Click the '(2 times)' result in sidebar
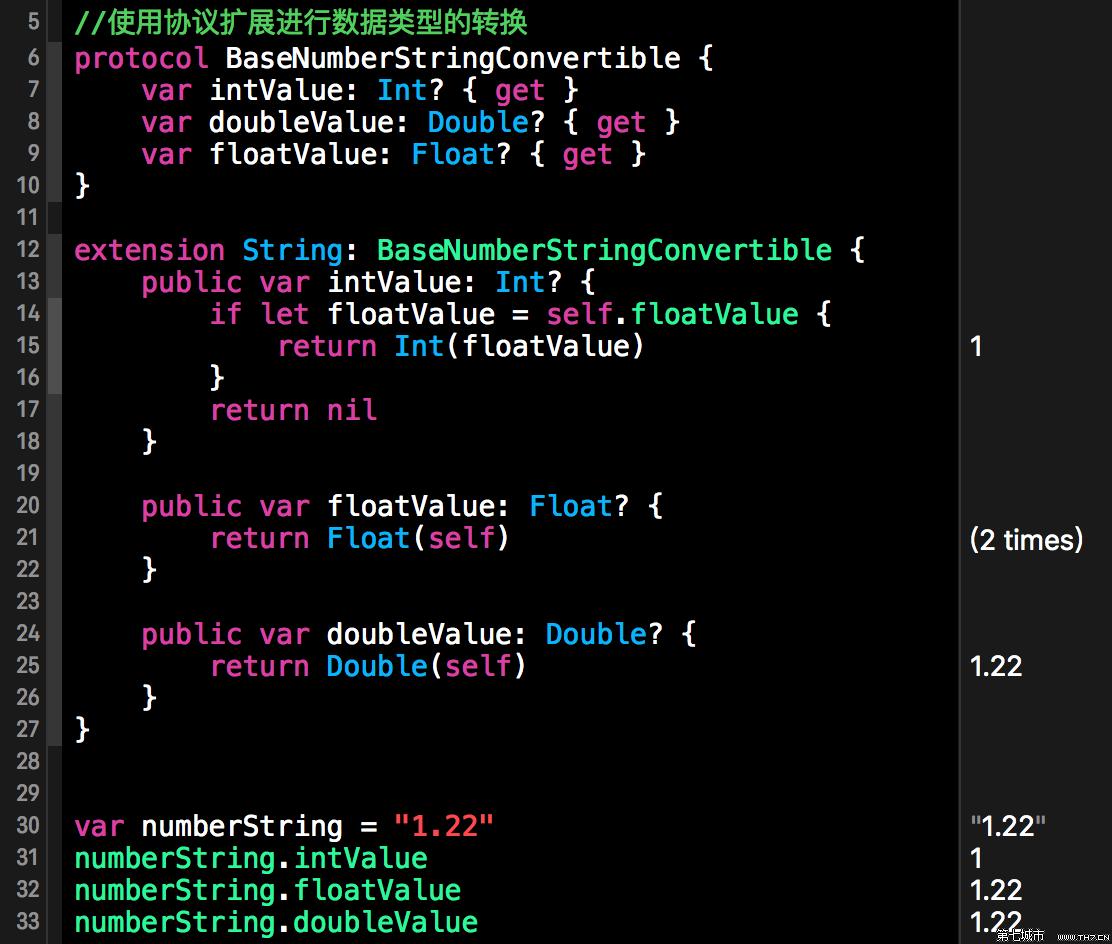 (1026, 540)
